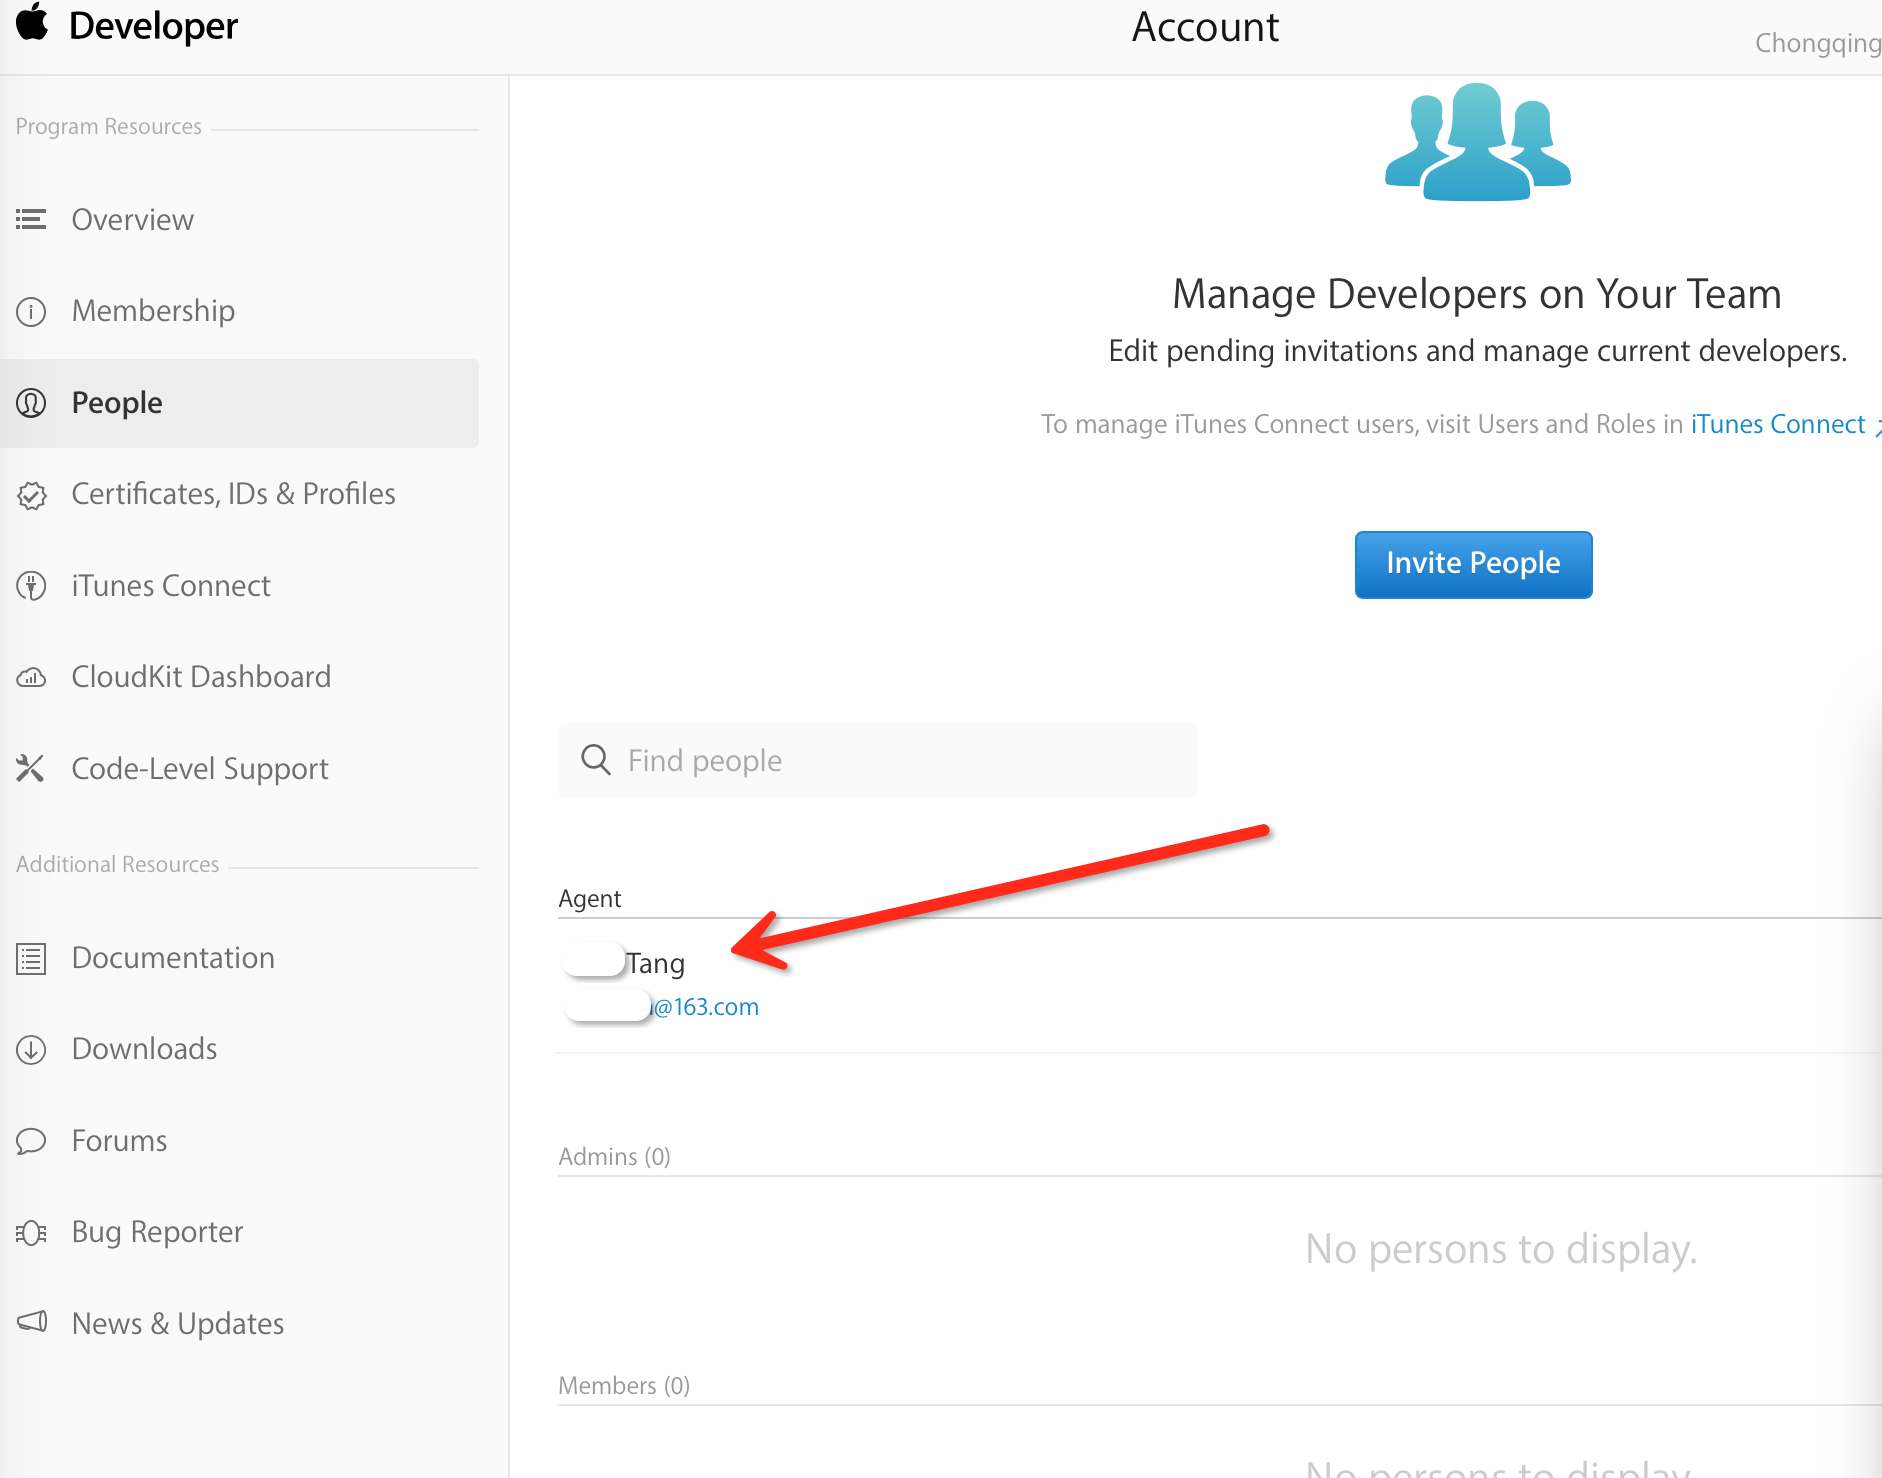
Task: Open Bug Reporter link
Action: [x=158, y=1232]
